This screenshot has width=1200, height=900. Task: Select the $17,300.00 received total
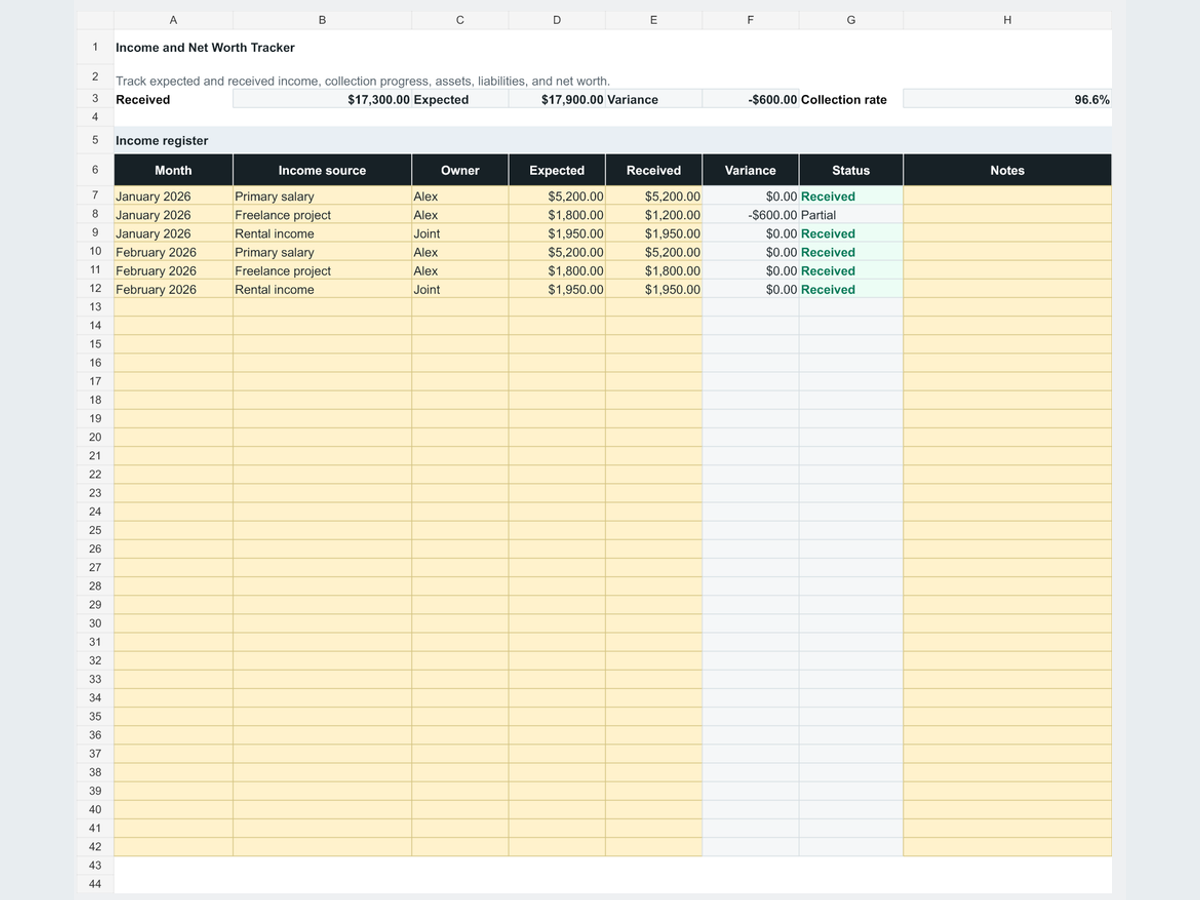coord(322,99)
